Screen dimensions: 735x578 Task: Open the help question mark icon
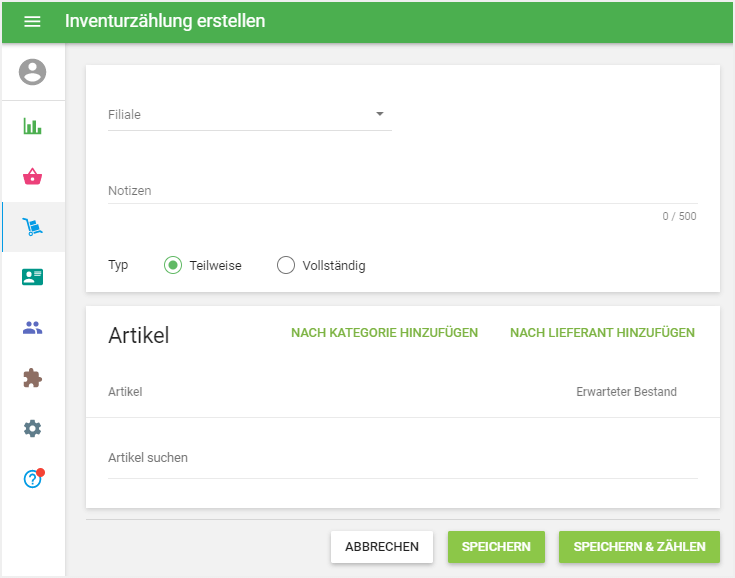33,479
